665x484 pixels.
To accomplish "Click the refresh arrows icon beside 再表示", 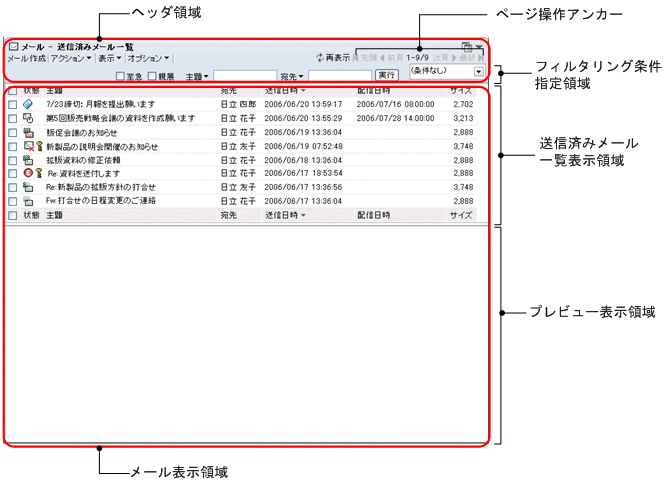I will click(320, 57).
